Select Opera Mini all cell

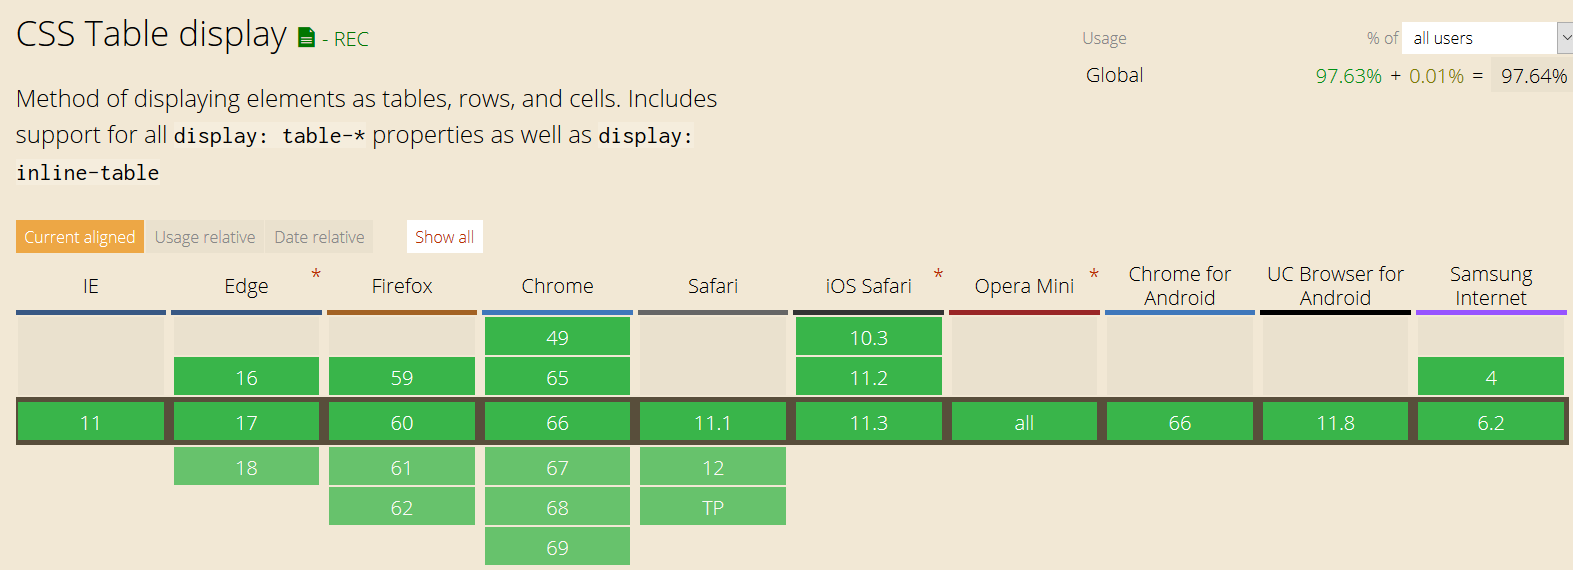pos(1024,422)
